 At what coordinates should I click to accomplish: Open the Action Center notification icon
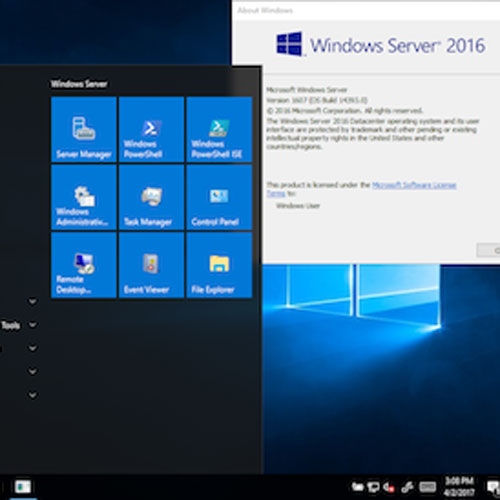pos(493,488)
